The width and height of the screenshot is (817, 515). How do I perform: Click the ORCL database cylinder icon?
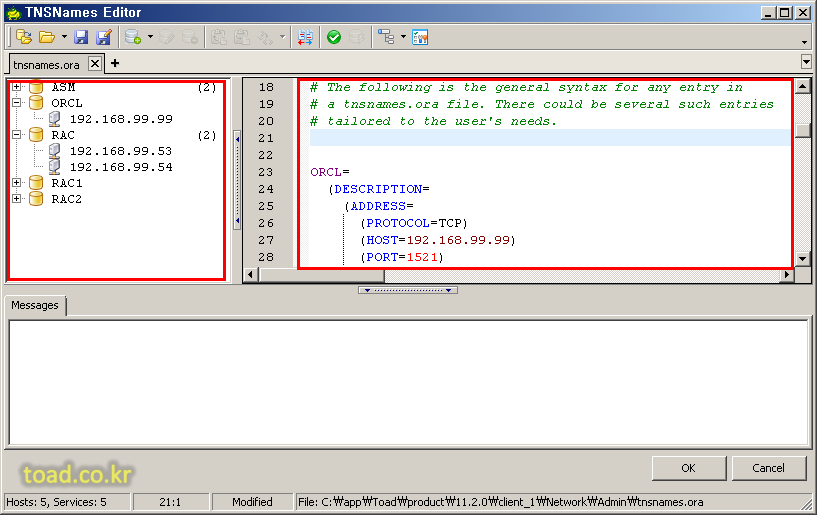[x=36, y=103]
